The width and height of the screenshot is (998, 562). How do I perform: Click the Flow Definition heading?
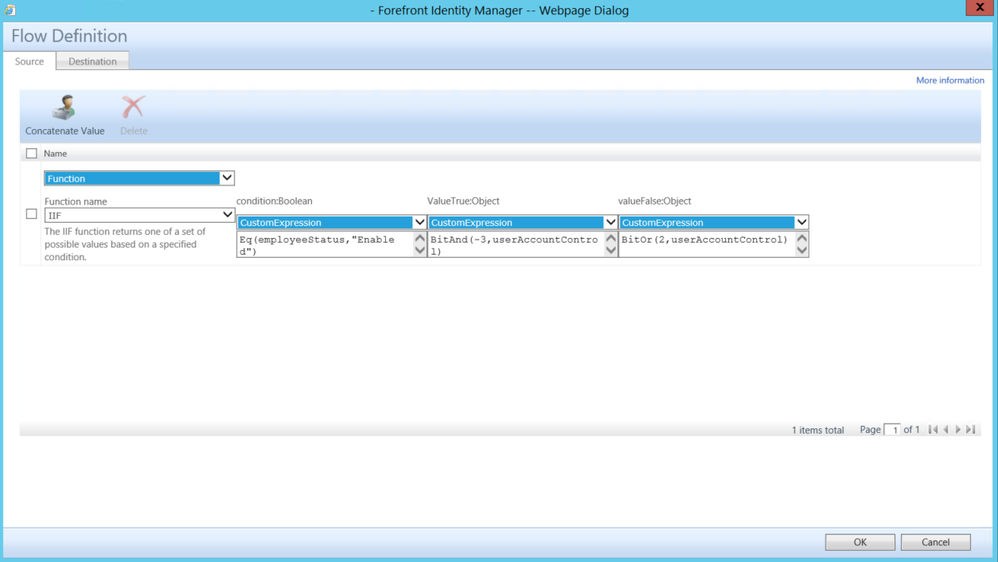tap(69, 36)
